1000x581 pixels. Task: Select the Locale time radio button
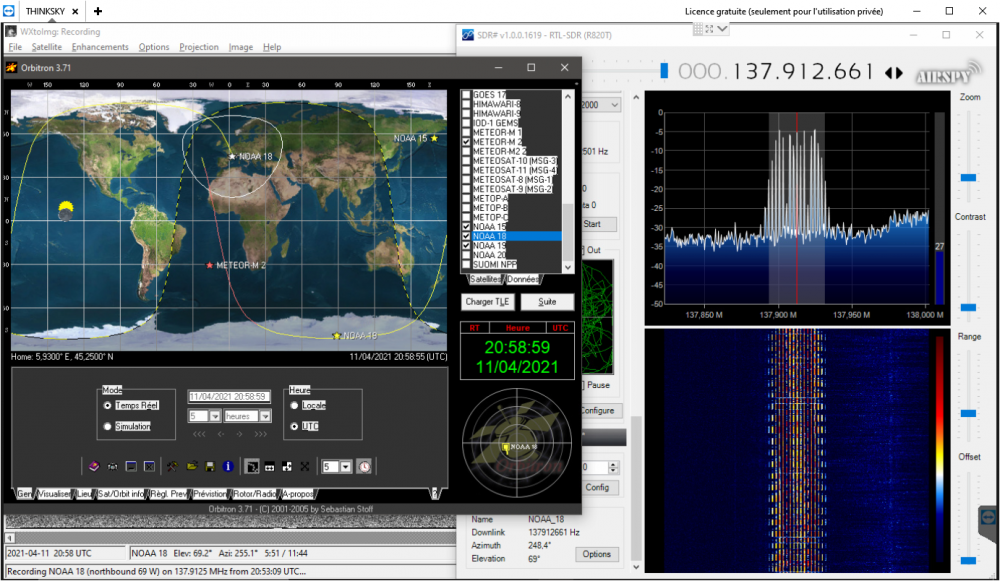(x=294, y=406)
